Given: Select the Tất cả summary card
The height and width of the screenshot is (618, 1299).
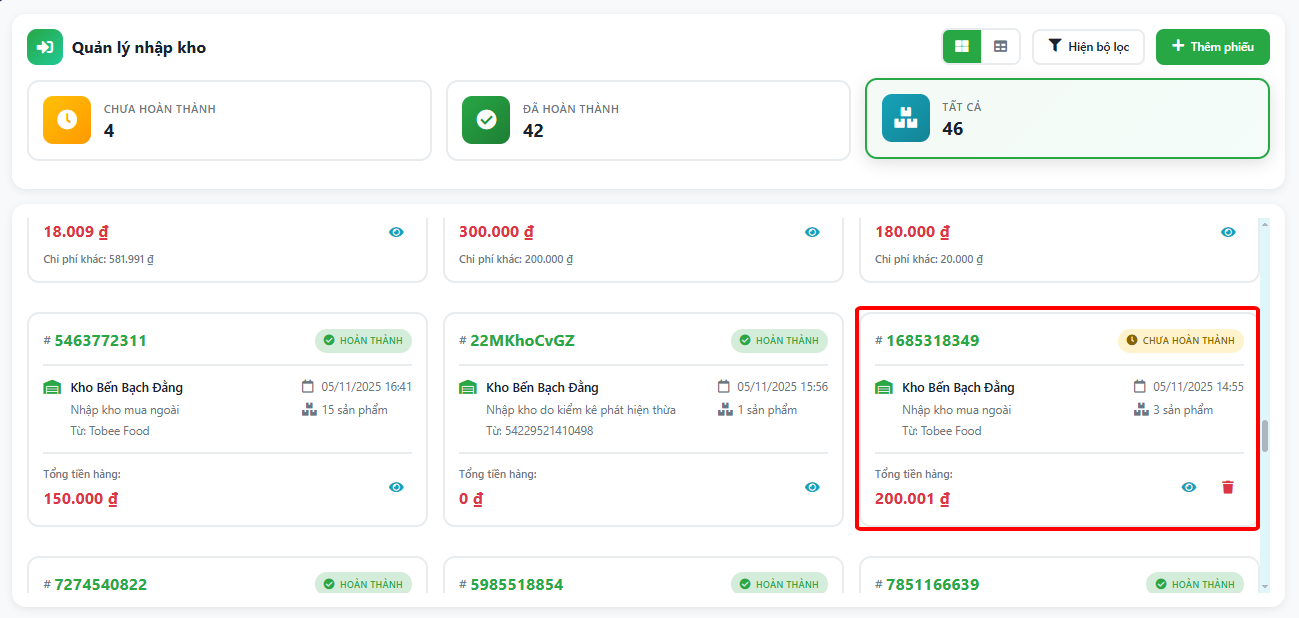Looking at the screenshot, I should [1067, 118].
